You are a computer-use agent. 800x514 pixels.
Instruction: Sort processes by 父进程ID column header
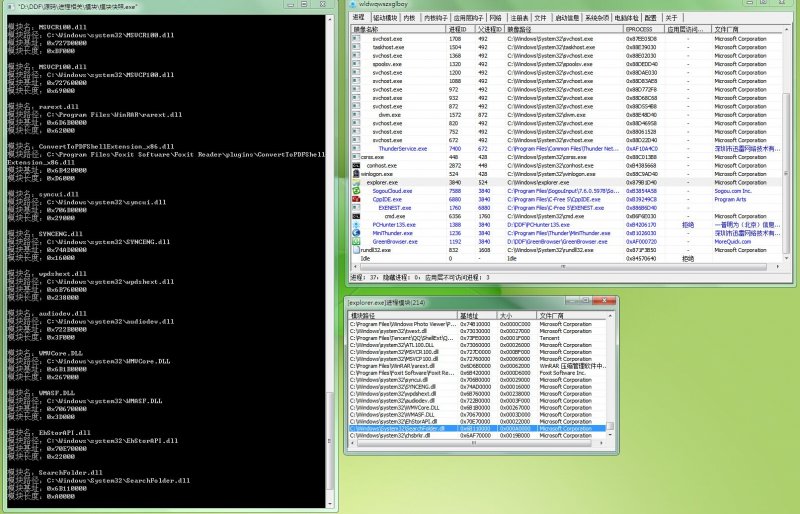point(490,30)
